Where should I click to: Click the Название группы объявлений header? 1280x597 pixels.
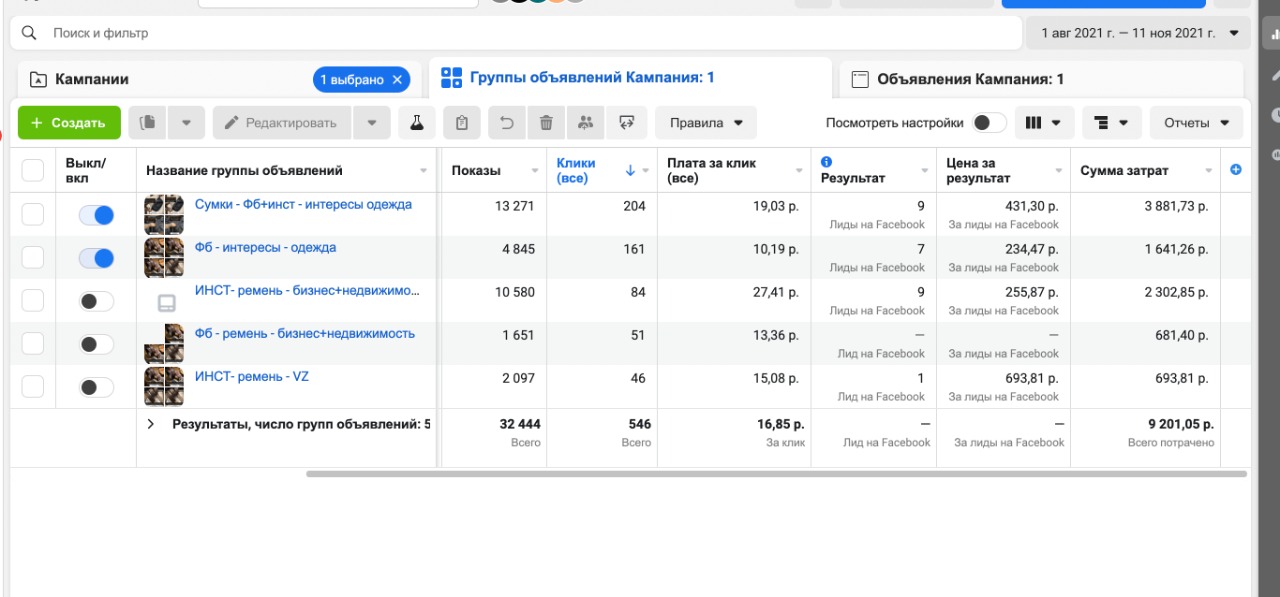244,171
